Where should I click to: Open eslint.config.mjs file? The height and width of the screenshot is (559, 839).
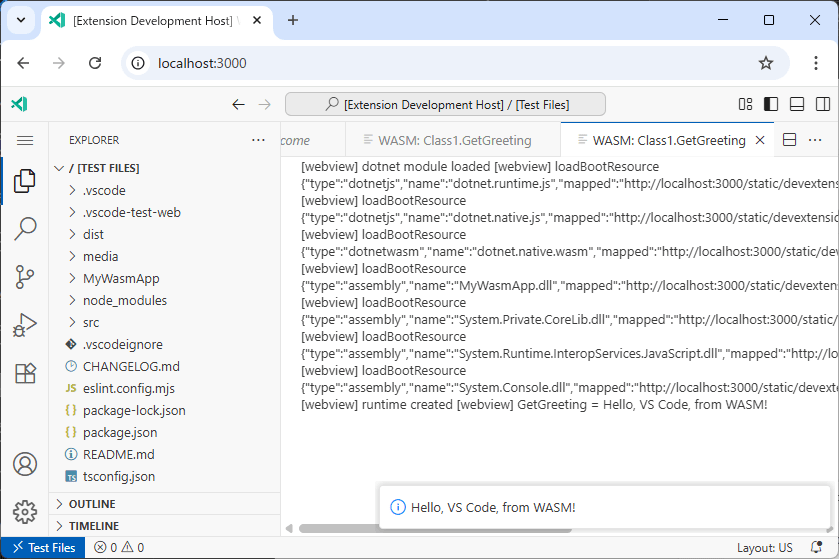[165, 388]
